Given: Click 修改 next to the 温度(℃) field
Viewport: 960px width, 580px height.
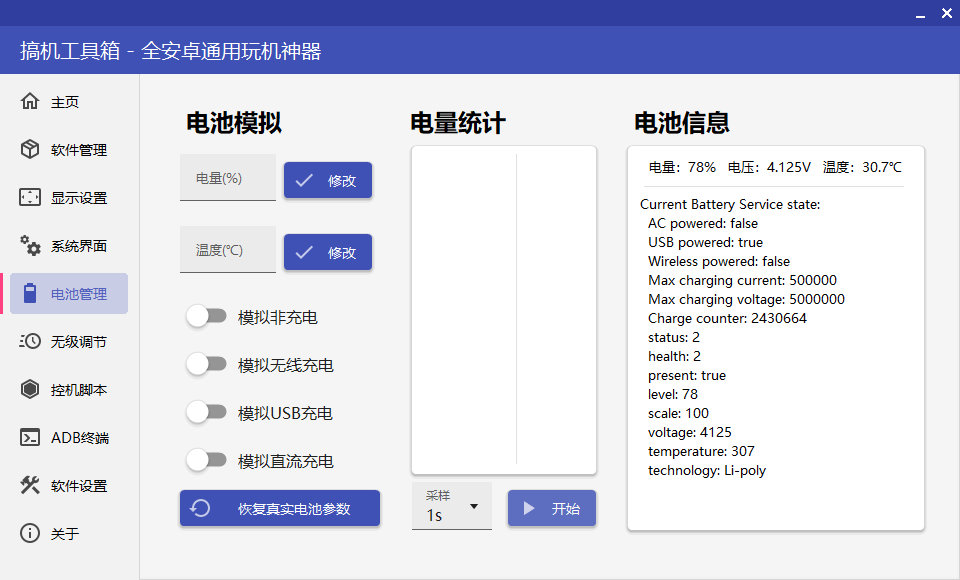Looking at the screenshot, I should [328, 252].
